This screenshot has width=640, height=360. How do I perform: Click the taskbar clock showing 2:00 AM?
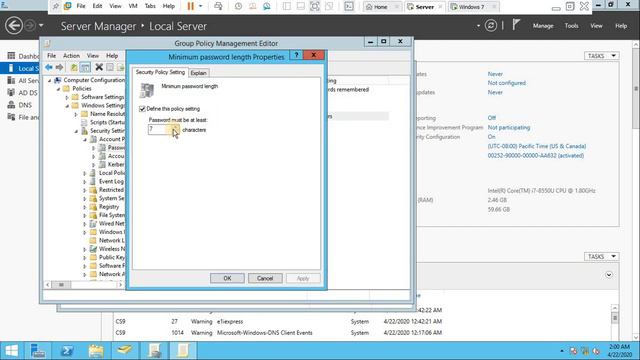coord(619,351)
